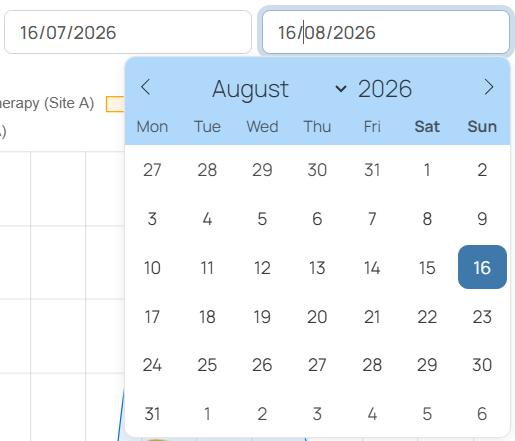Open the August month dropdown
Viewport: 515px width, 441px height.
coord(279,89)
